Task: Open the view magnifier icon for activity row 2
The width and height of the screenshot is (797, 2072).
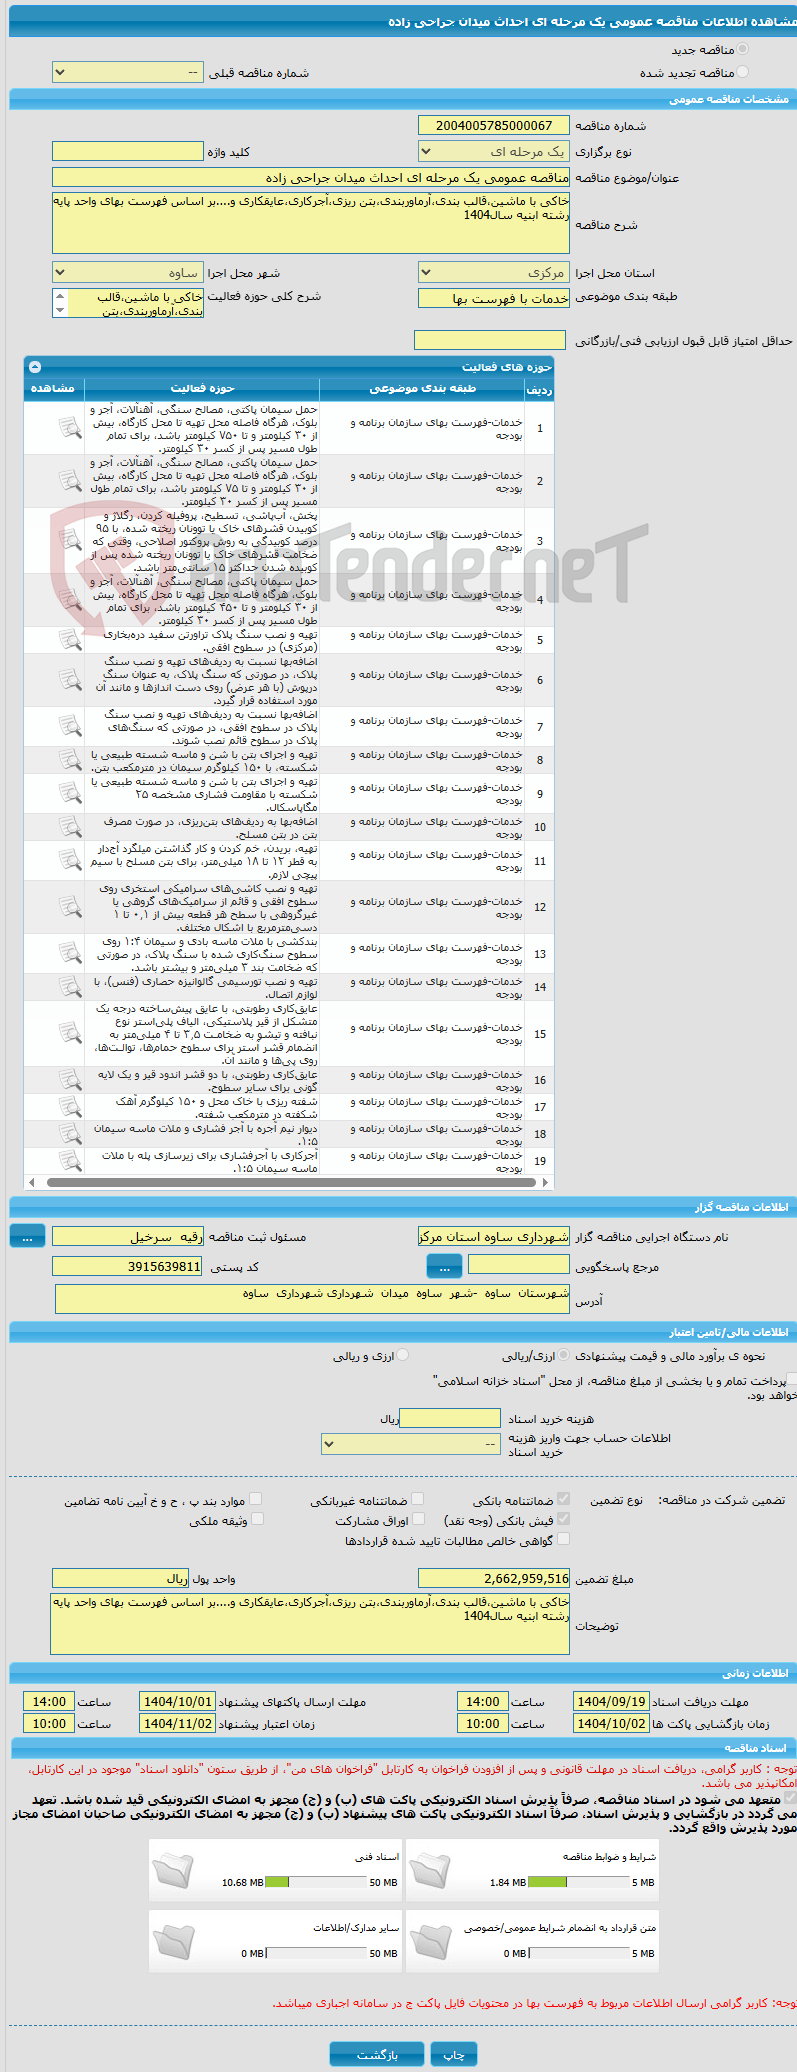Action: tap(70, 481)
